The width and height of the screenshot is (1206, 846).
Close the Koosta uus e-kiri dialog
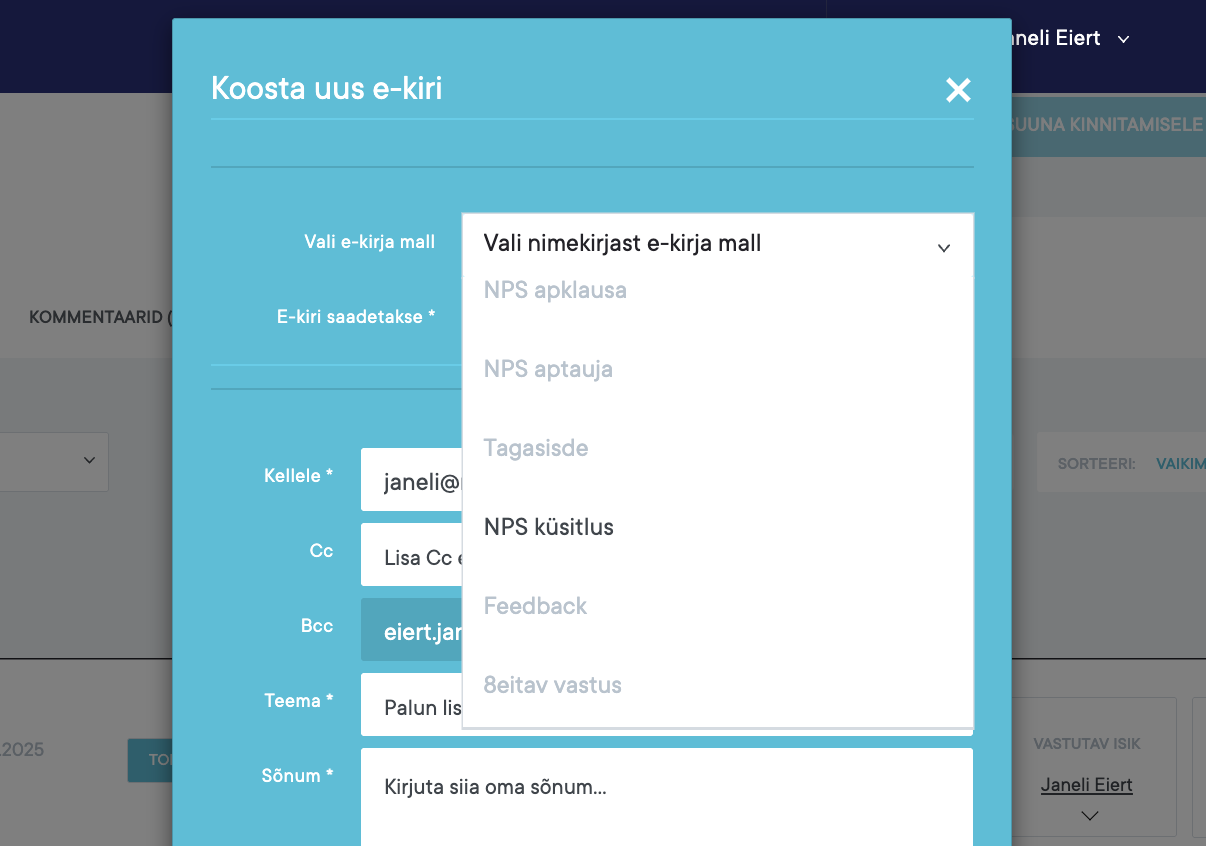tap(958, 90)
